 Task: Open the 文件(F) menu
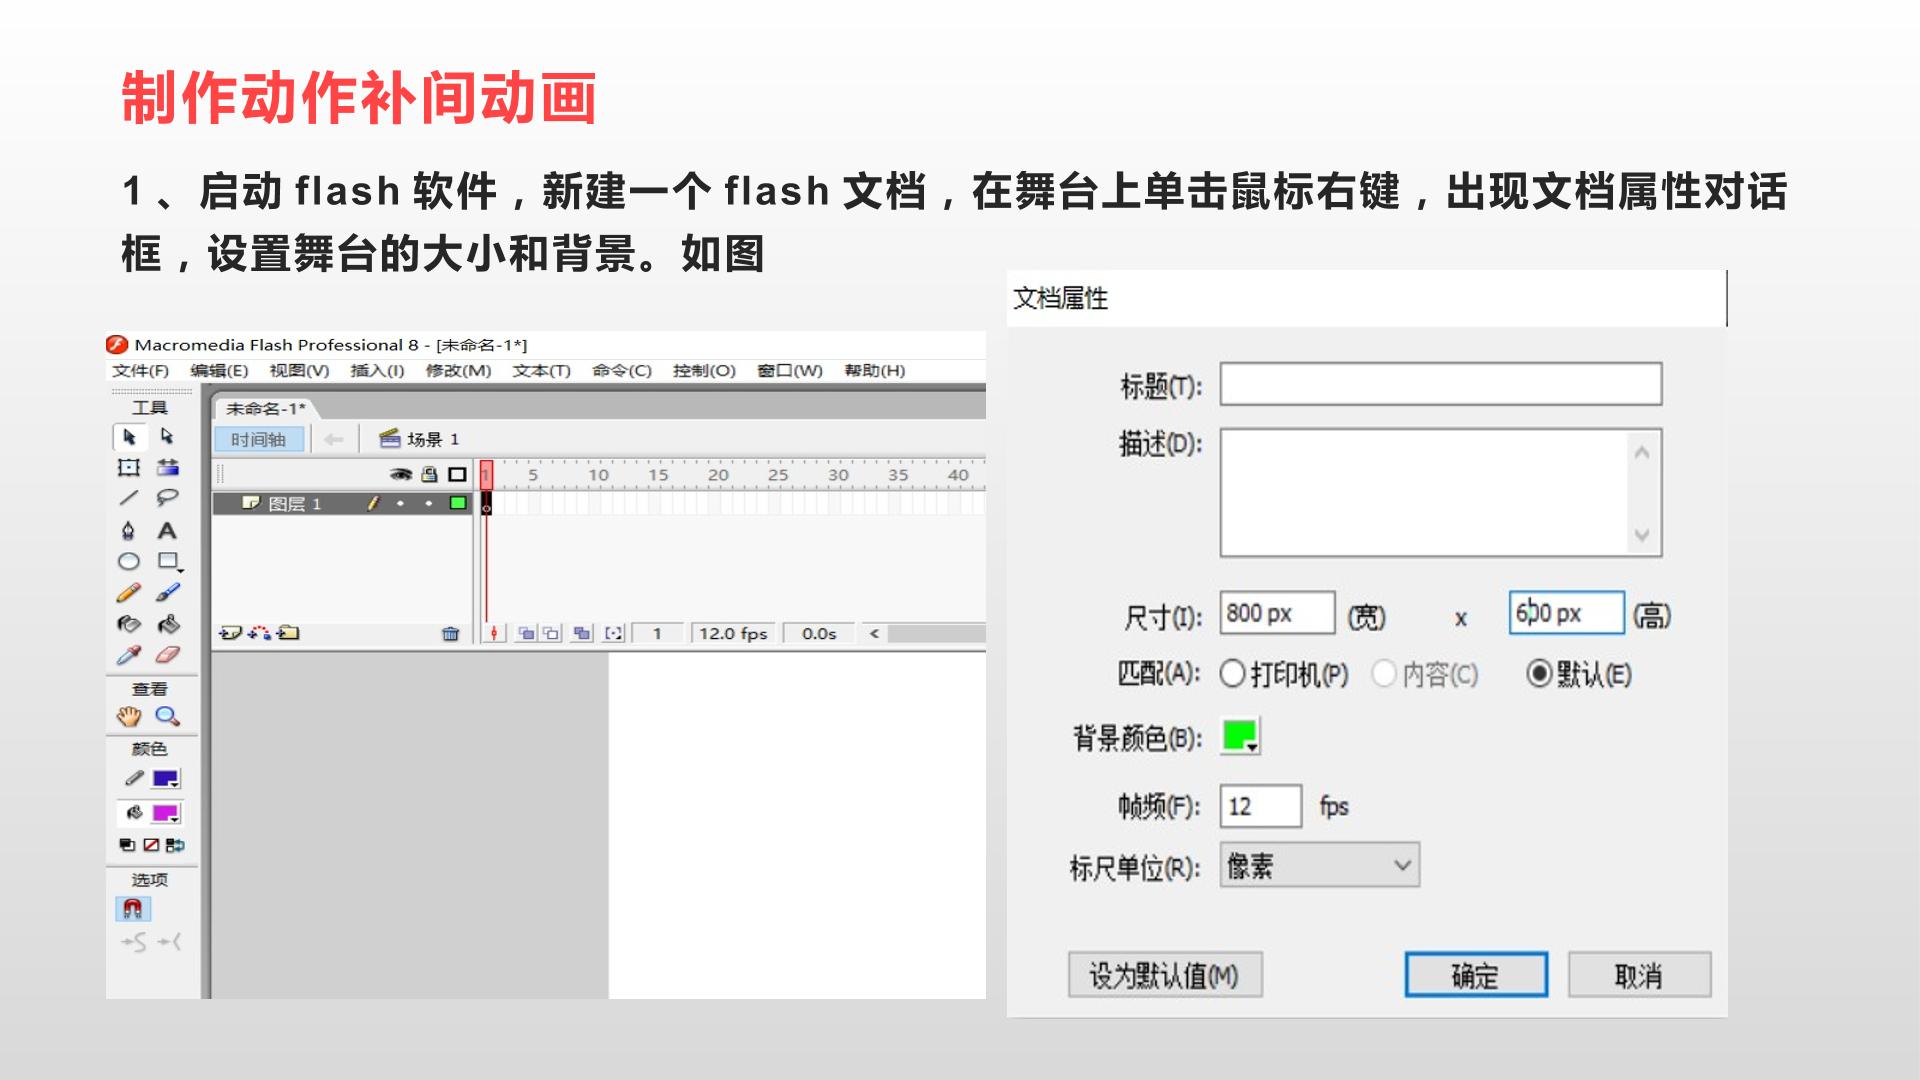pos(140,370)
